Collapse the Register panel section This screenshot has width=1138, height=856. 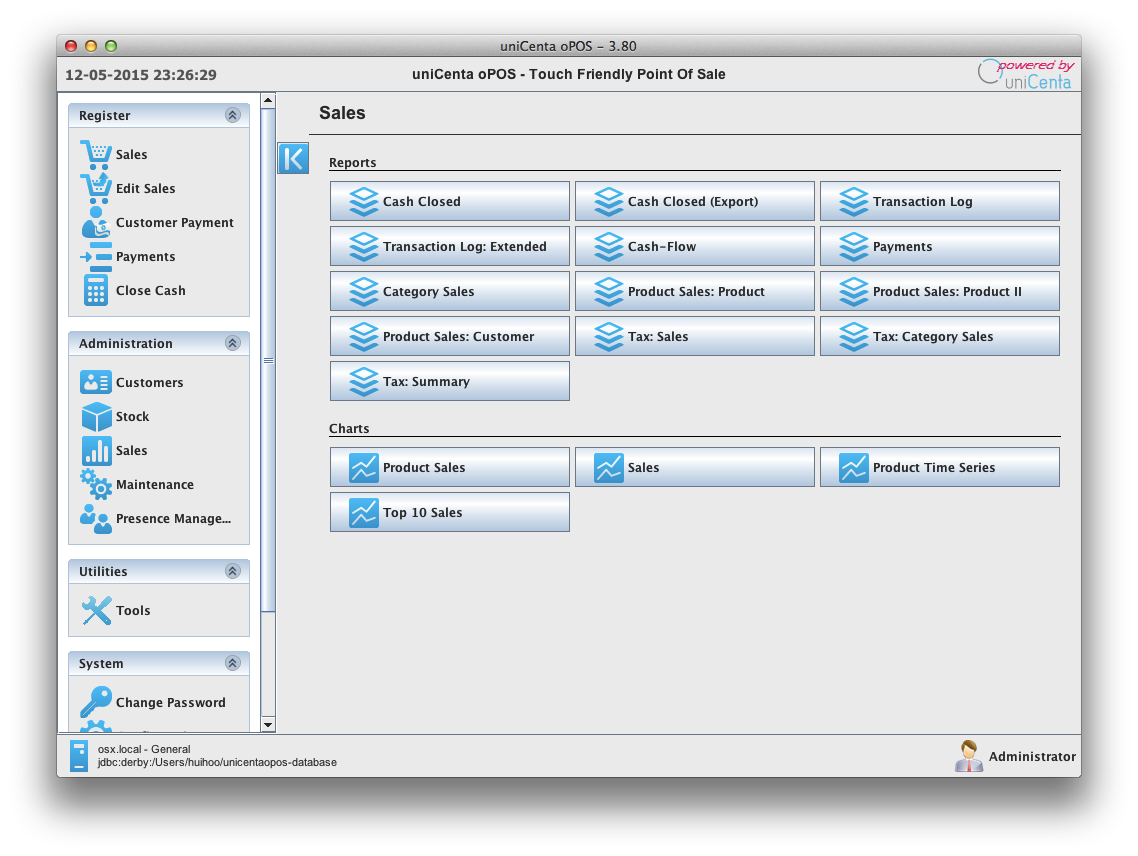pyautogui.click(x=233, y=115)
